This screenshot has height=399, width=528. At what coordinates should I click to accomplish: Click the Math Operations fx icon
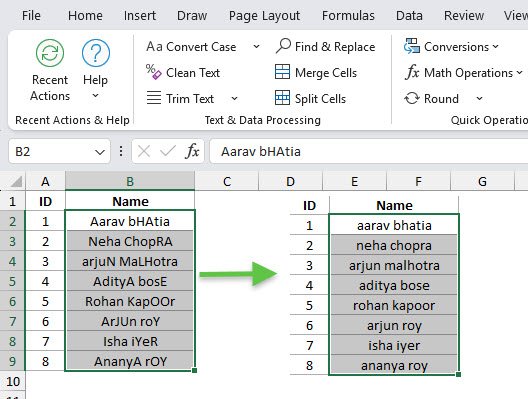(412, 72)
